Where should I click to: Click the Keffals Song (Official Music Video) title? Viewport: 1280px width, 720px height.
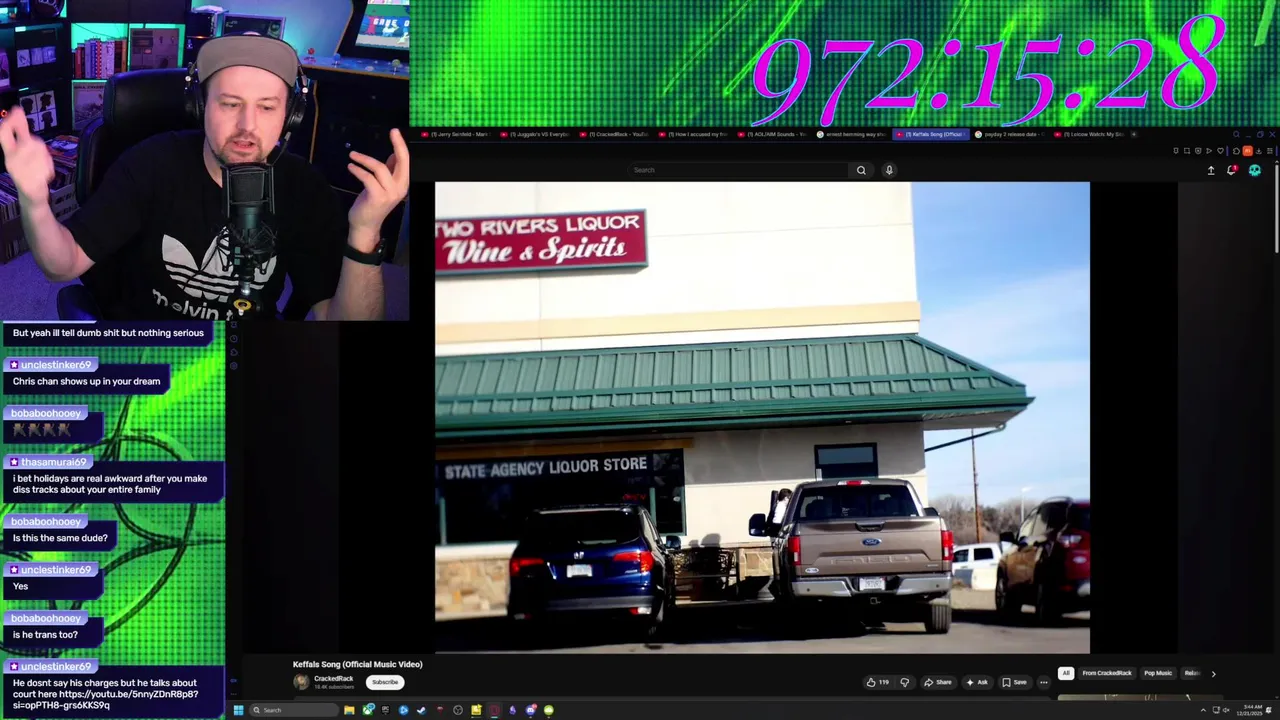pyautogui.click(x=358, y=664)
